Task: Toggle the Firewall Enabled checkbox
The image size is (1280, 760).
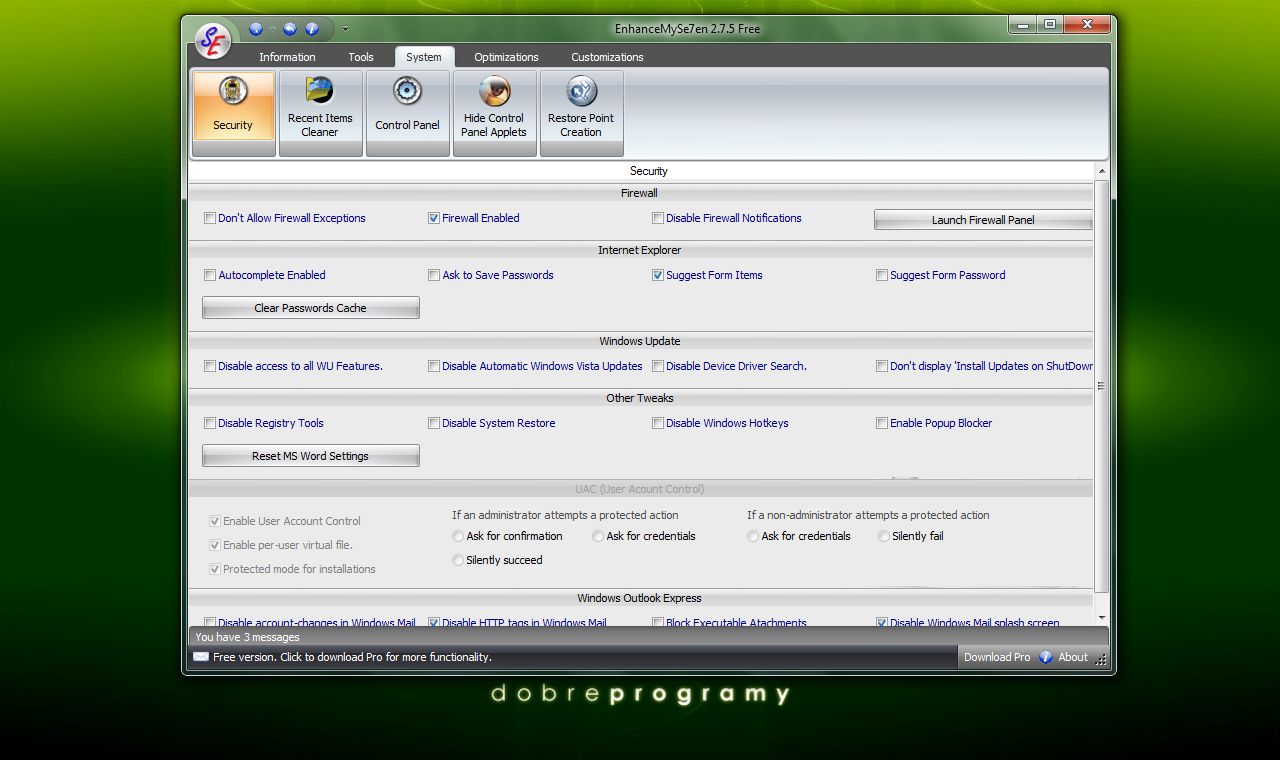Action: coord(434,218)
